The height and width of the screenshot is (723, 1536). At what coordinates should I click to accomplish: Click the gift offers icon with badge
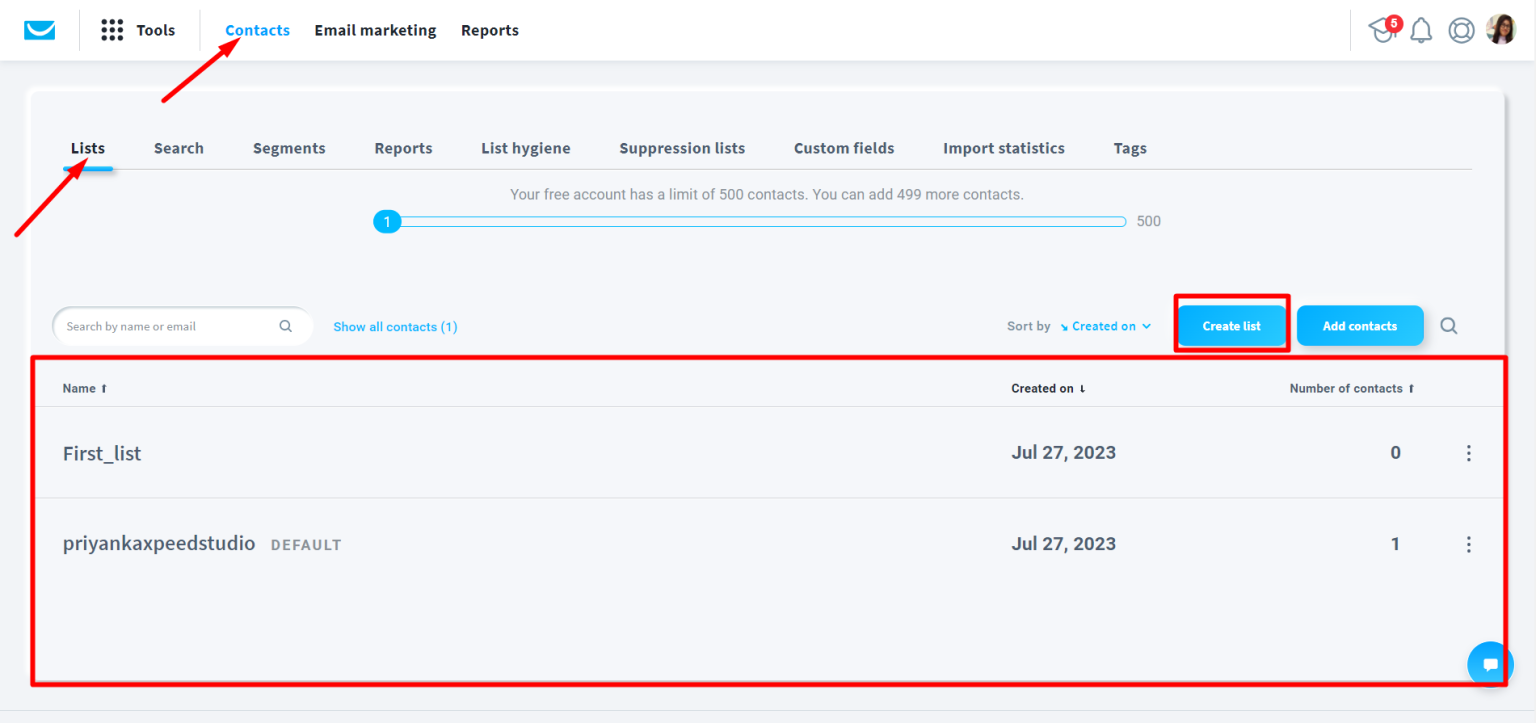1382,31
